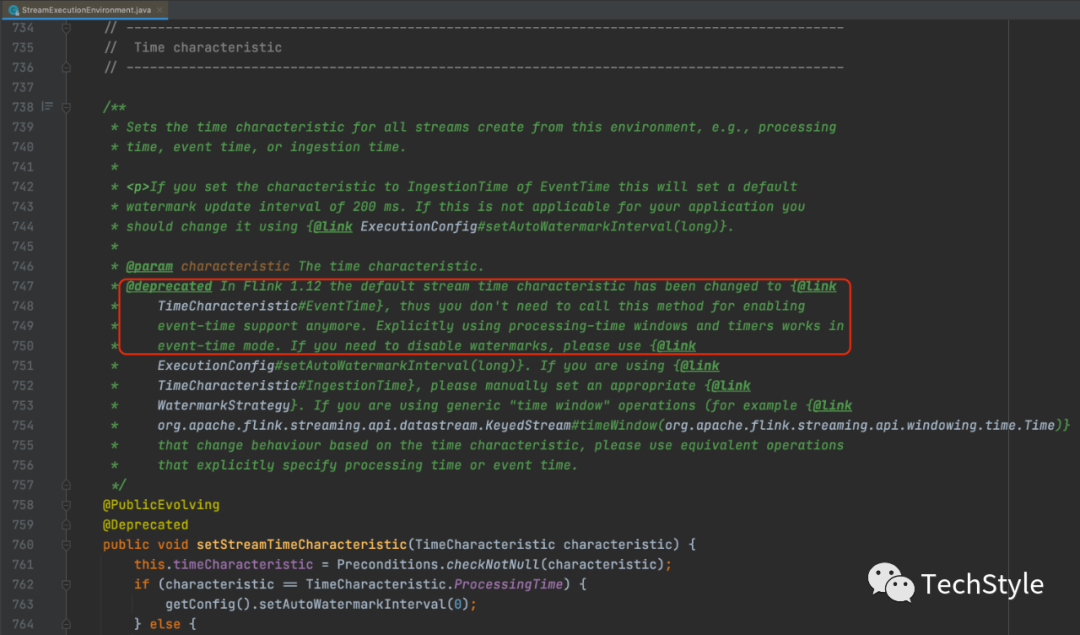Toggle rendered Javadoc view icon at line 738

(47, 106)
